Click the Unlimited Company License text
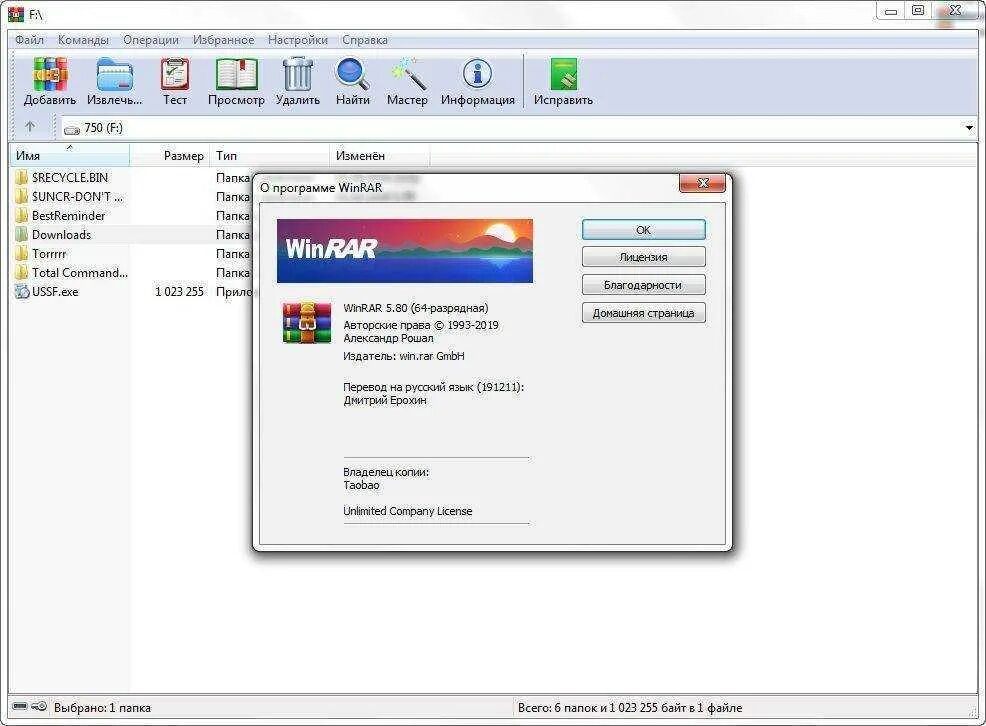Viewport: 986px width, 726px height. tap(407, 511)
